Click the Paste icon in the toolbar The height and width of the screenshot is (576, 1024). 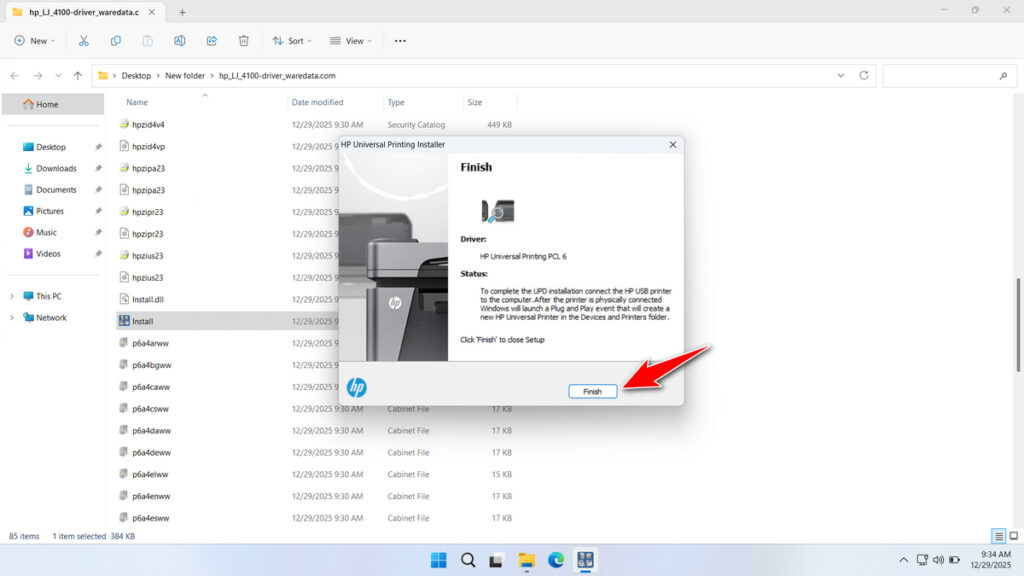pos(147,40)
